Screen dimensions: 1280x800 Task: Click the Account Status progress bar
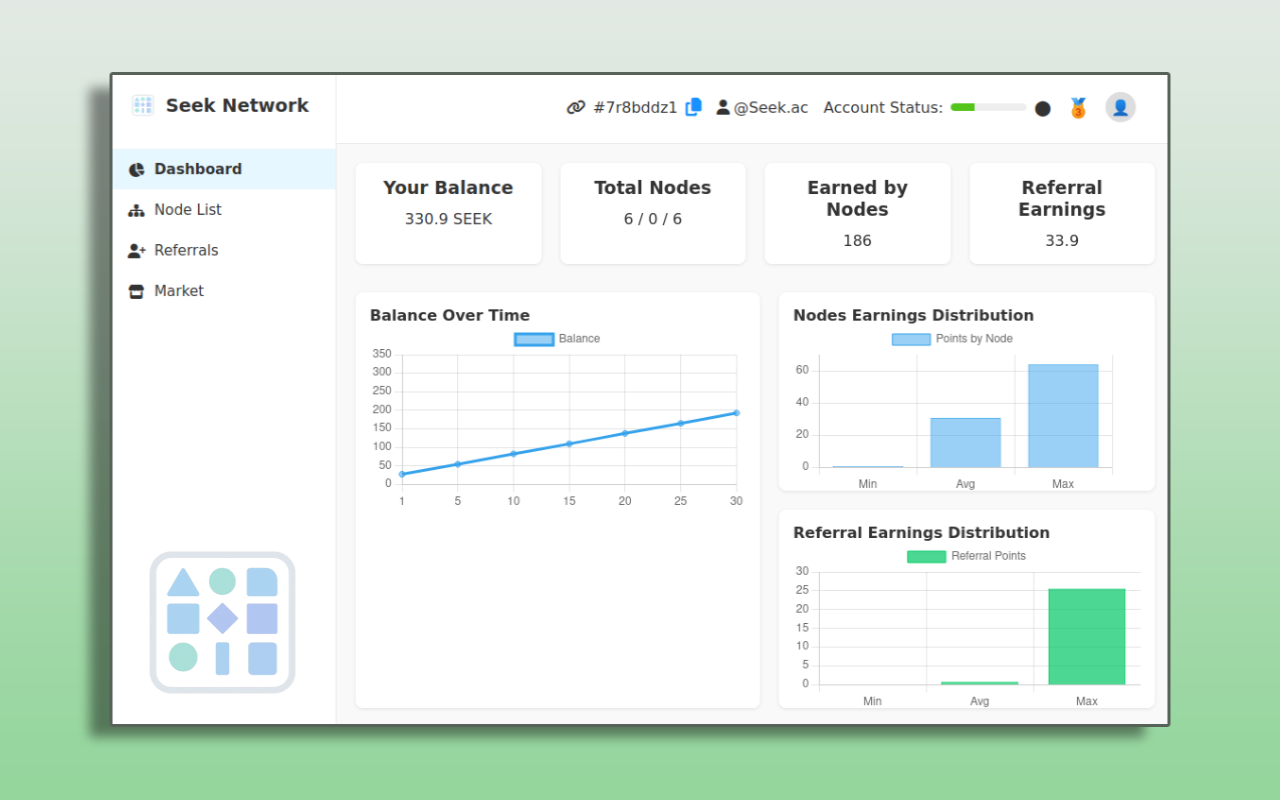(987, 108)
